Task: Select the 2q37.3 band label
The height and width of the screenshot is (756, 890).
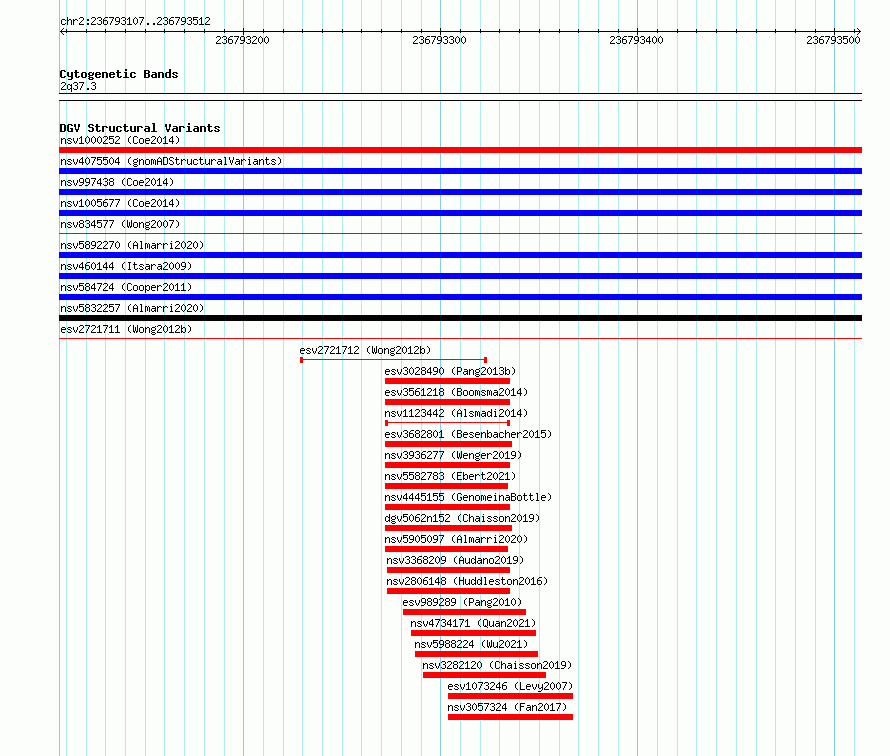Action: 78,86
